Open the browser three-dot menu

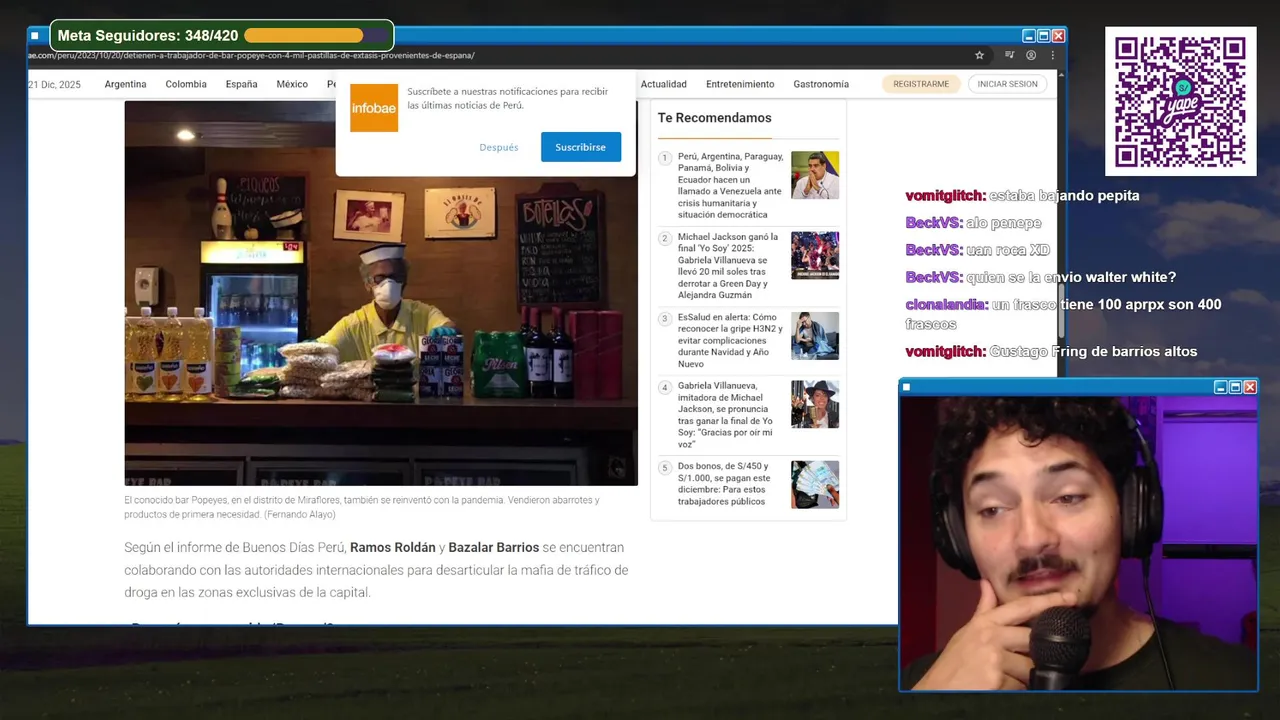click(x=1053, y=55)
